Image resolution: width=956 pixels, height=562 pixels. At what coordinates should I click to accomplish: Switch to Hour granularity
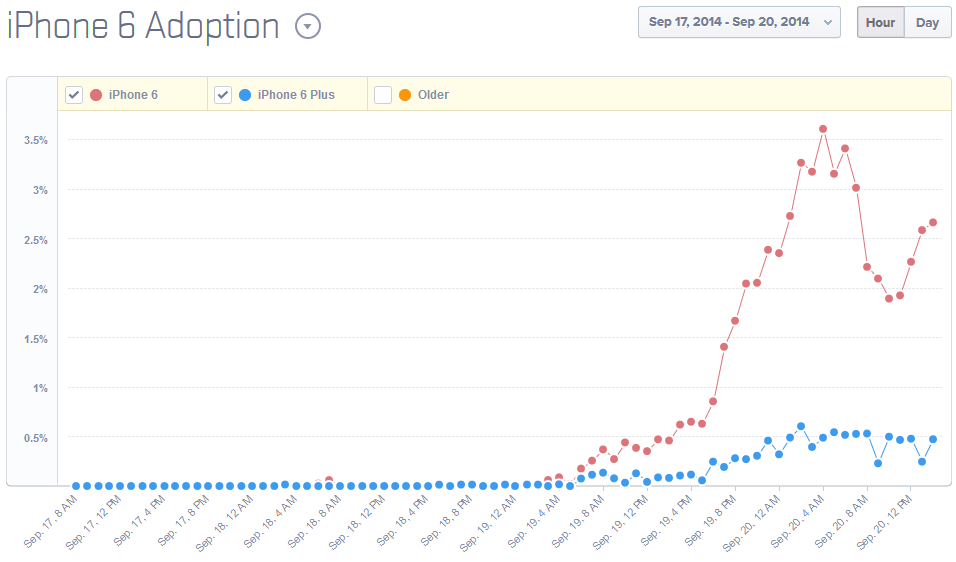[880, 23]
